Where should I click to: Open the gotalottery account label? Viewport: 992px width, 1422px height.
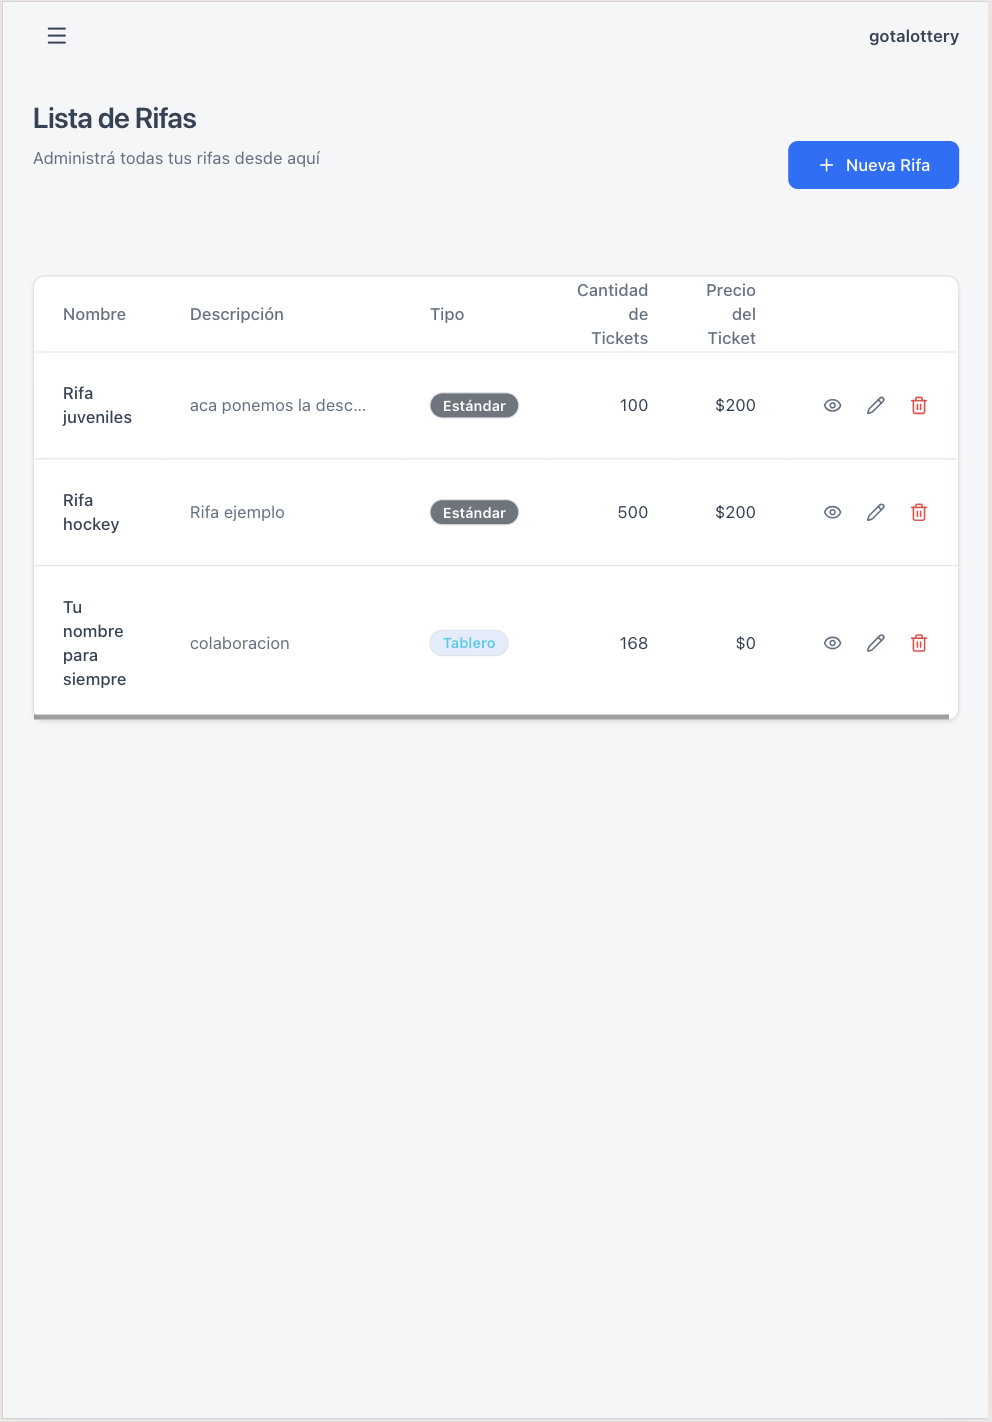(x=913, y=36)
